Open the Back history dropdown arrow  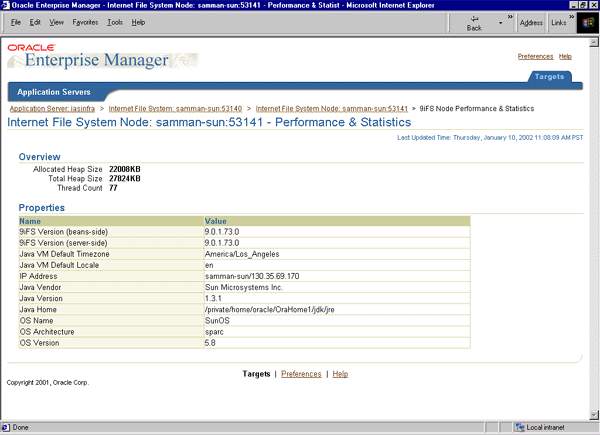(x=500, y=23)
